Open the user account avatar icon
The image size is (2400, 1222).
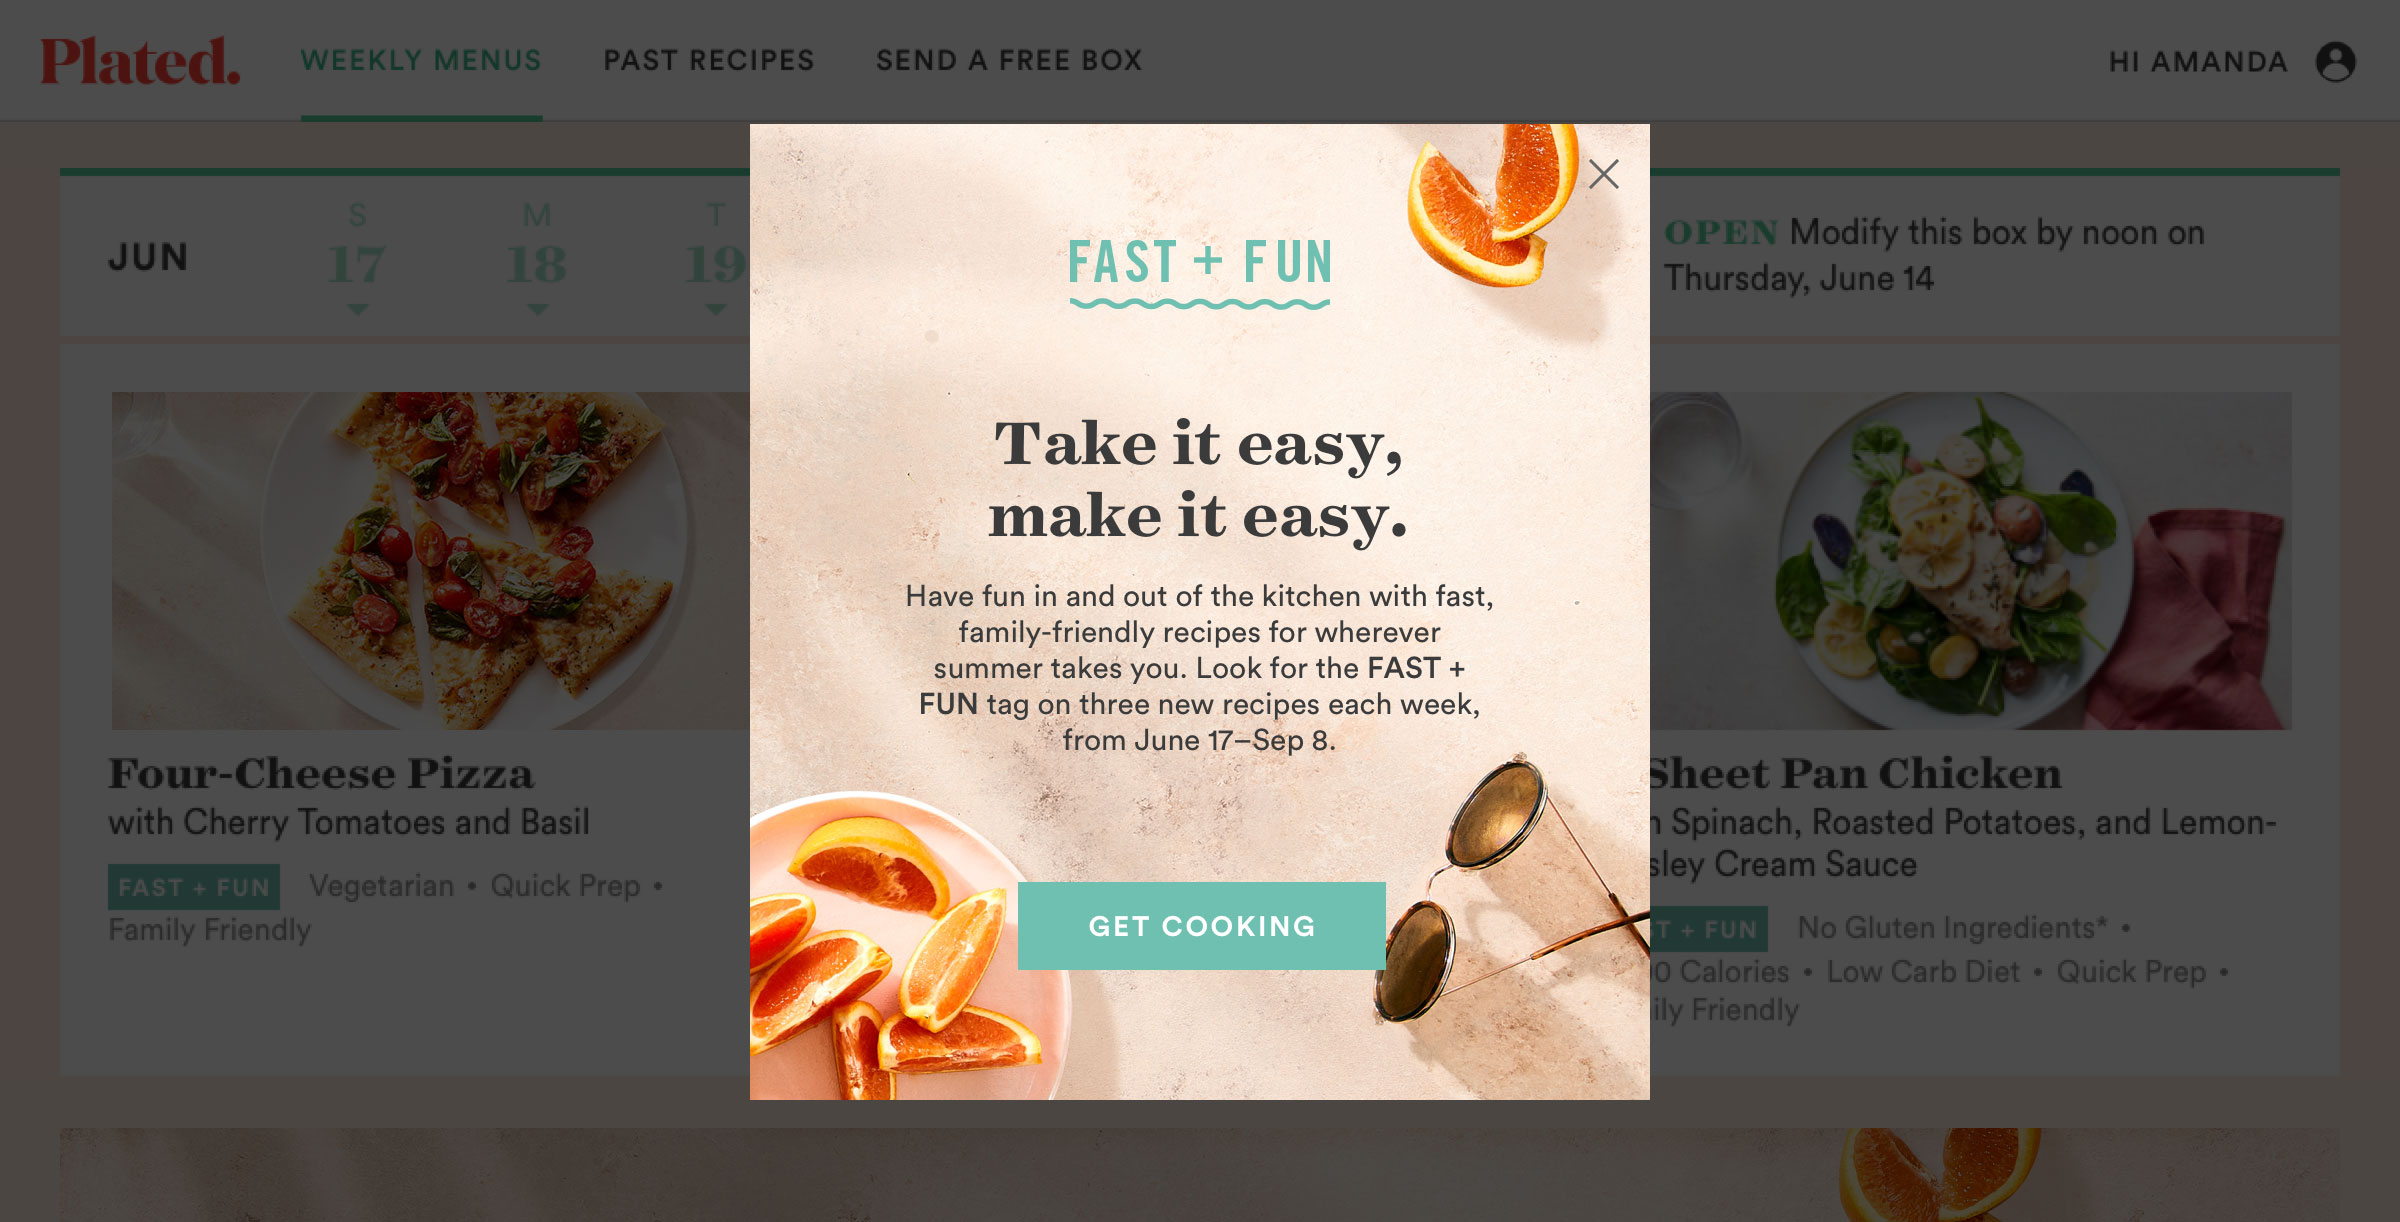click(2336, 62)
